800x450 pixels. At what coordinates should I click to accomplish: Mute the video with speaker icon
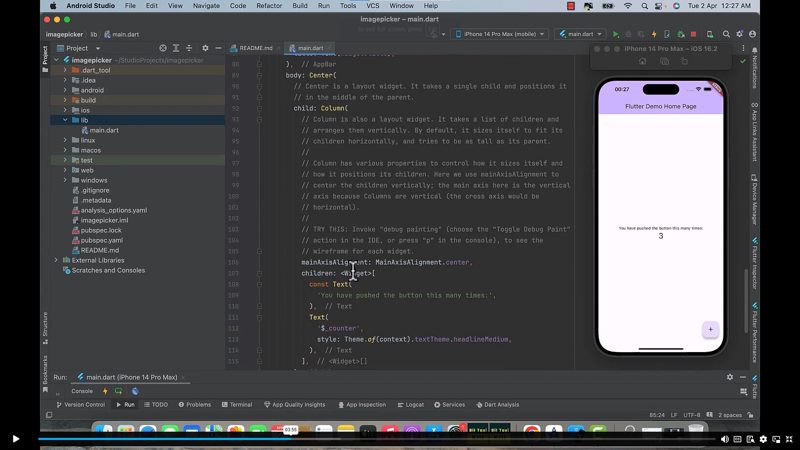coord(724,439)
